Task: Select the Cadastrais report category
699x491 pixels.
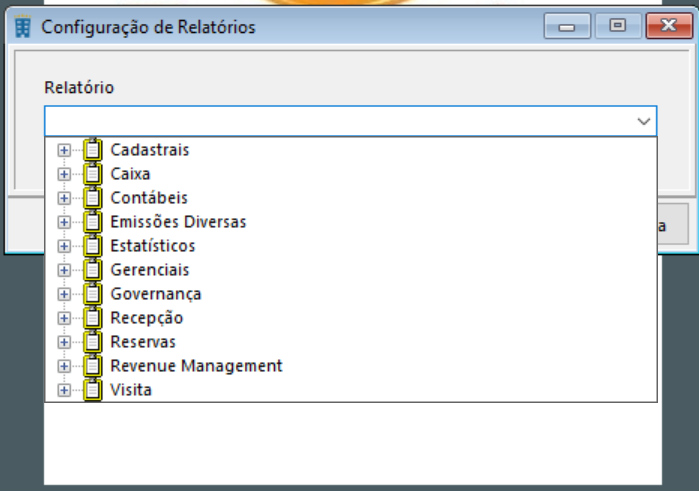Action: click(150, 150)
